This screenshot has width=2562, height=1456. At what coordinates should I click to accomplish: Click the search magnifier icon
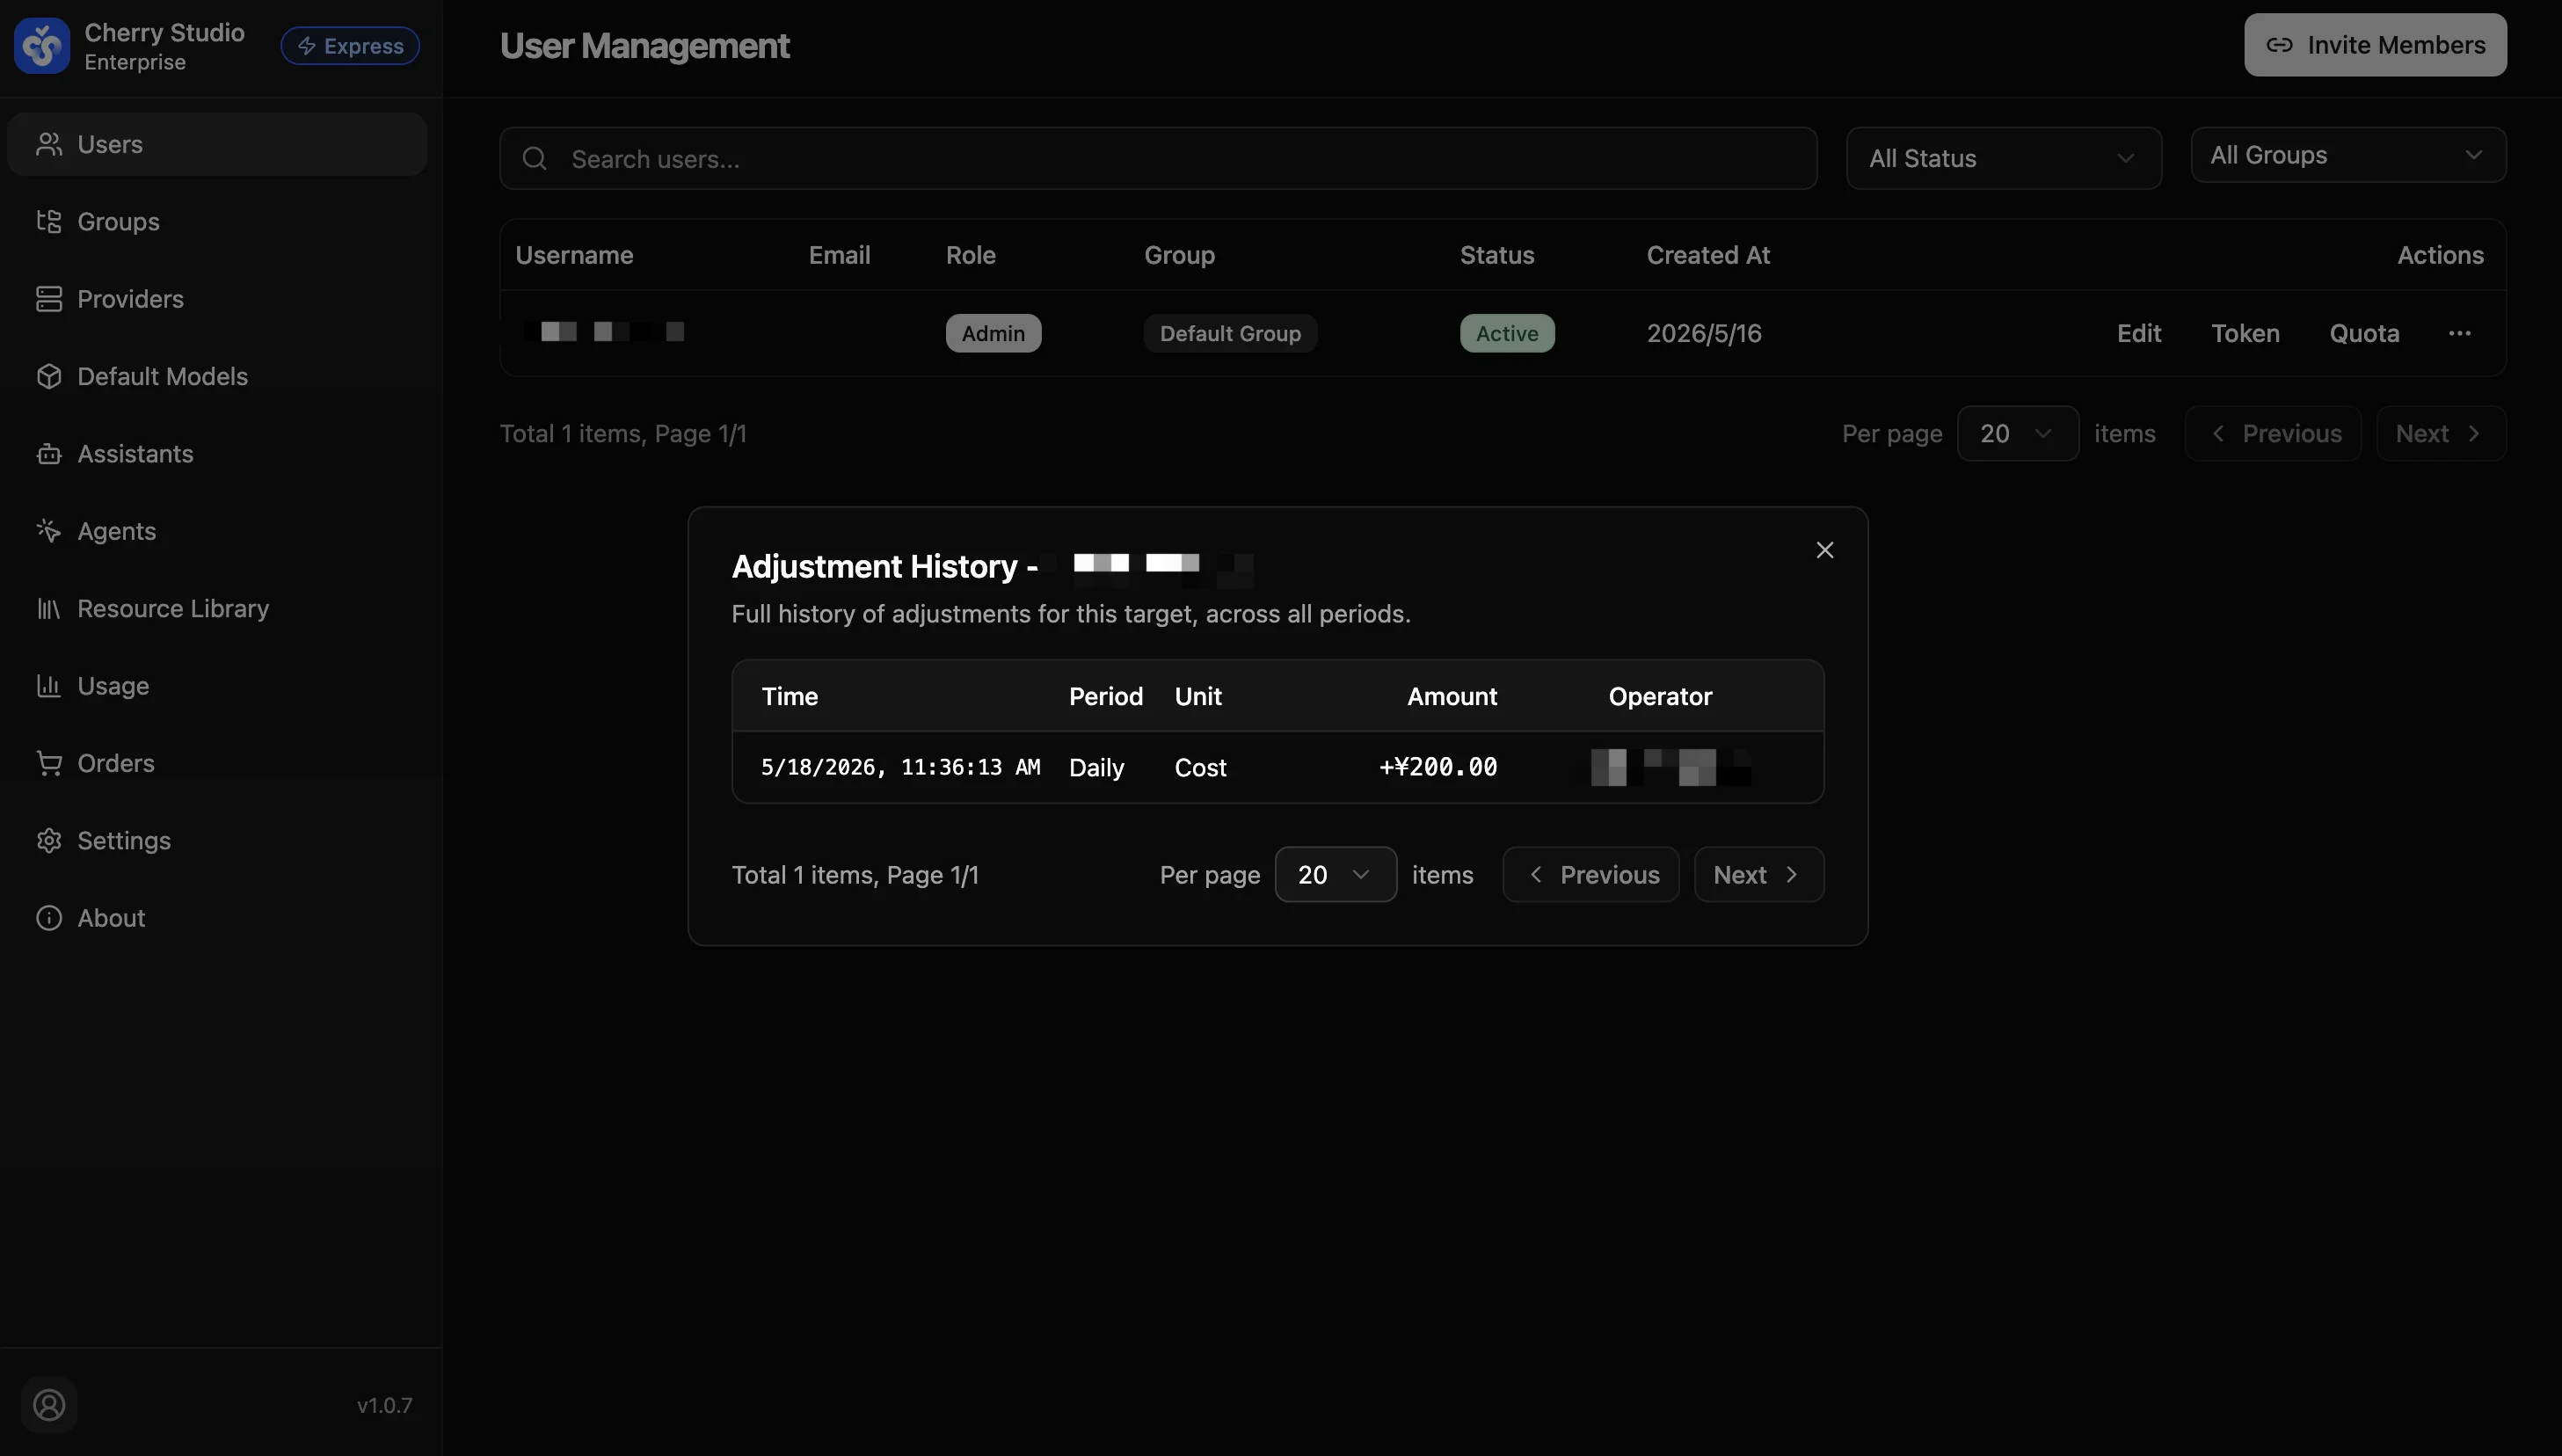[x=535, y=158]
